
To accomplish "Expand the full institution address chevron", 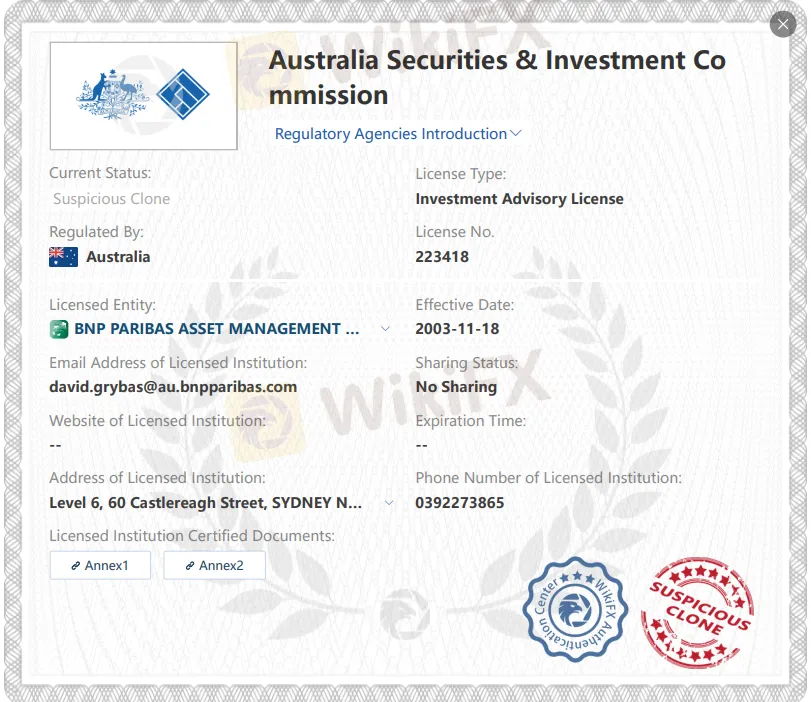I will click(x=389, y=502).
